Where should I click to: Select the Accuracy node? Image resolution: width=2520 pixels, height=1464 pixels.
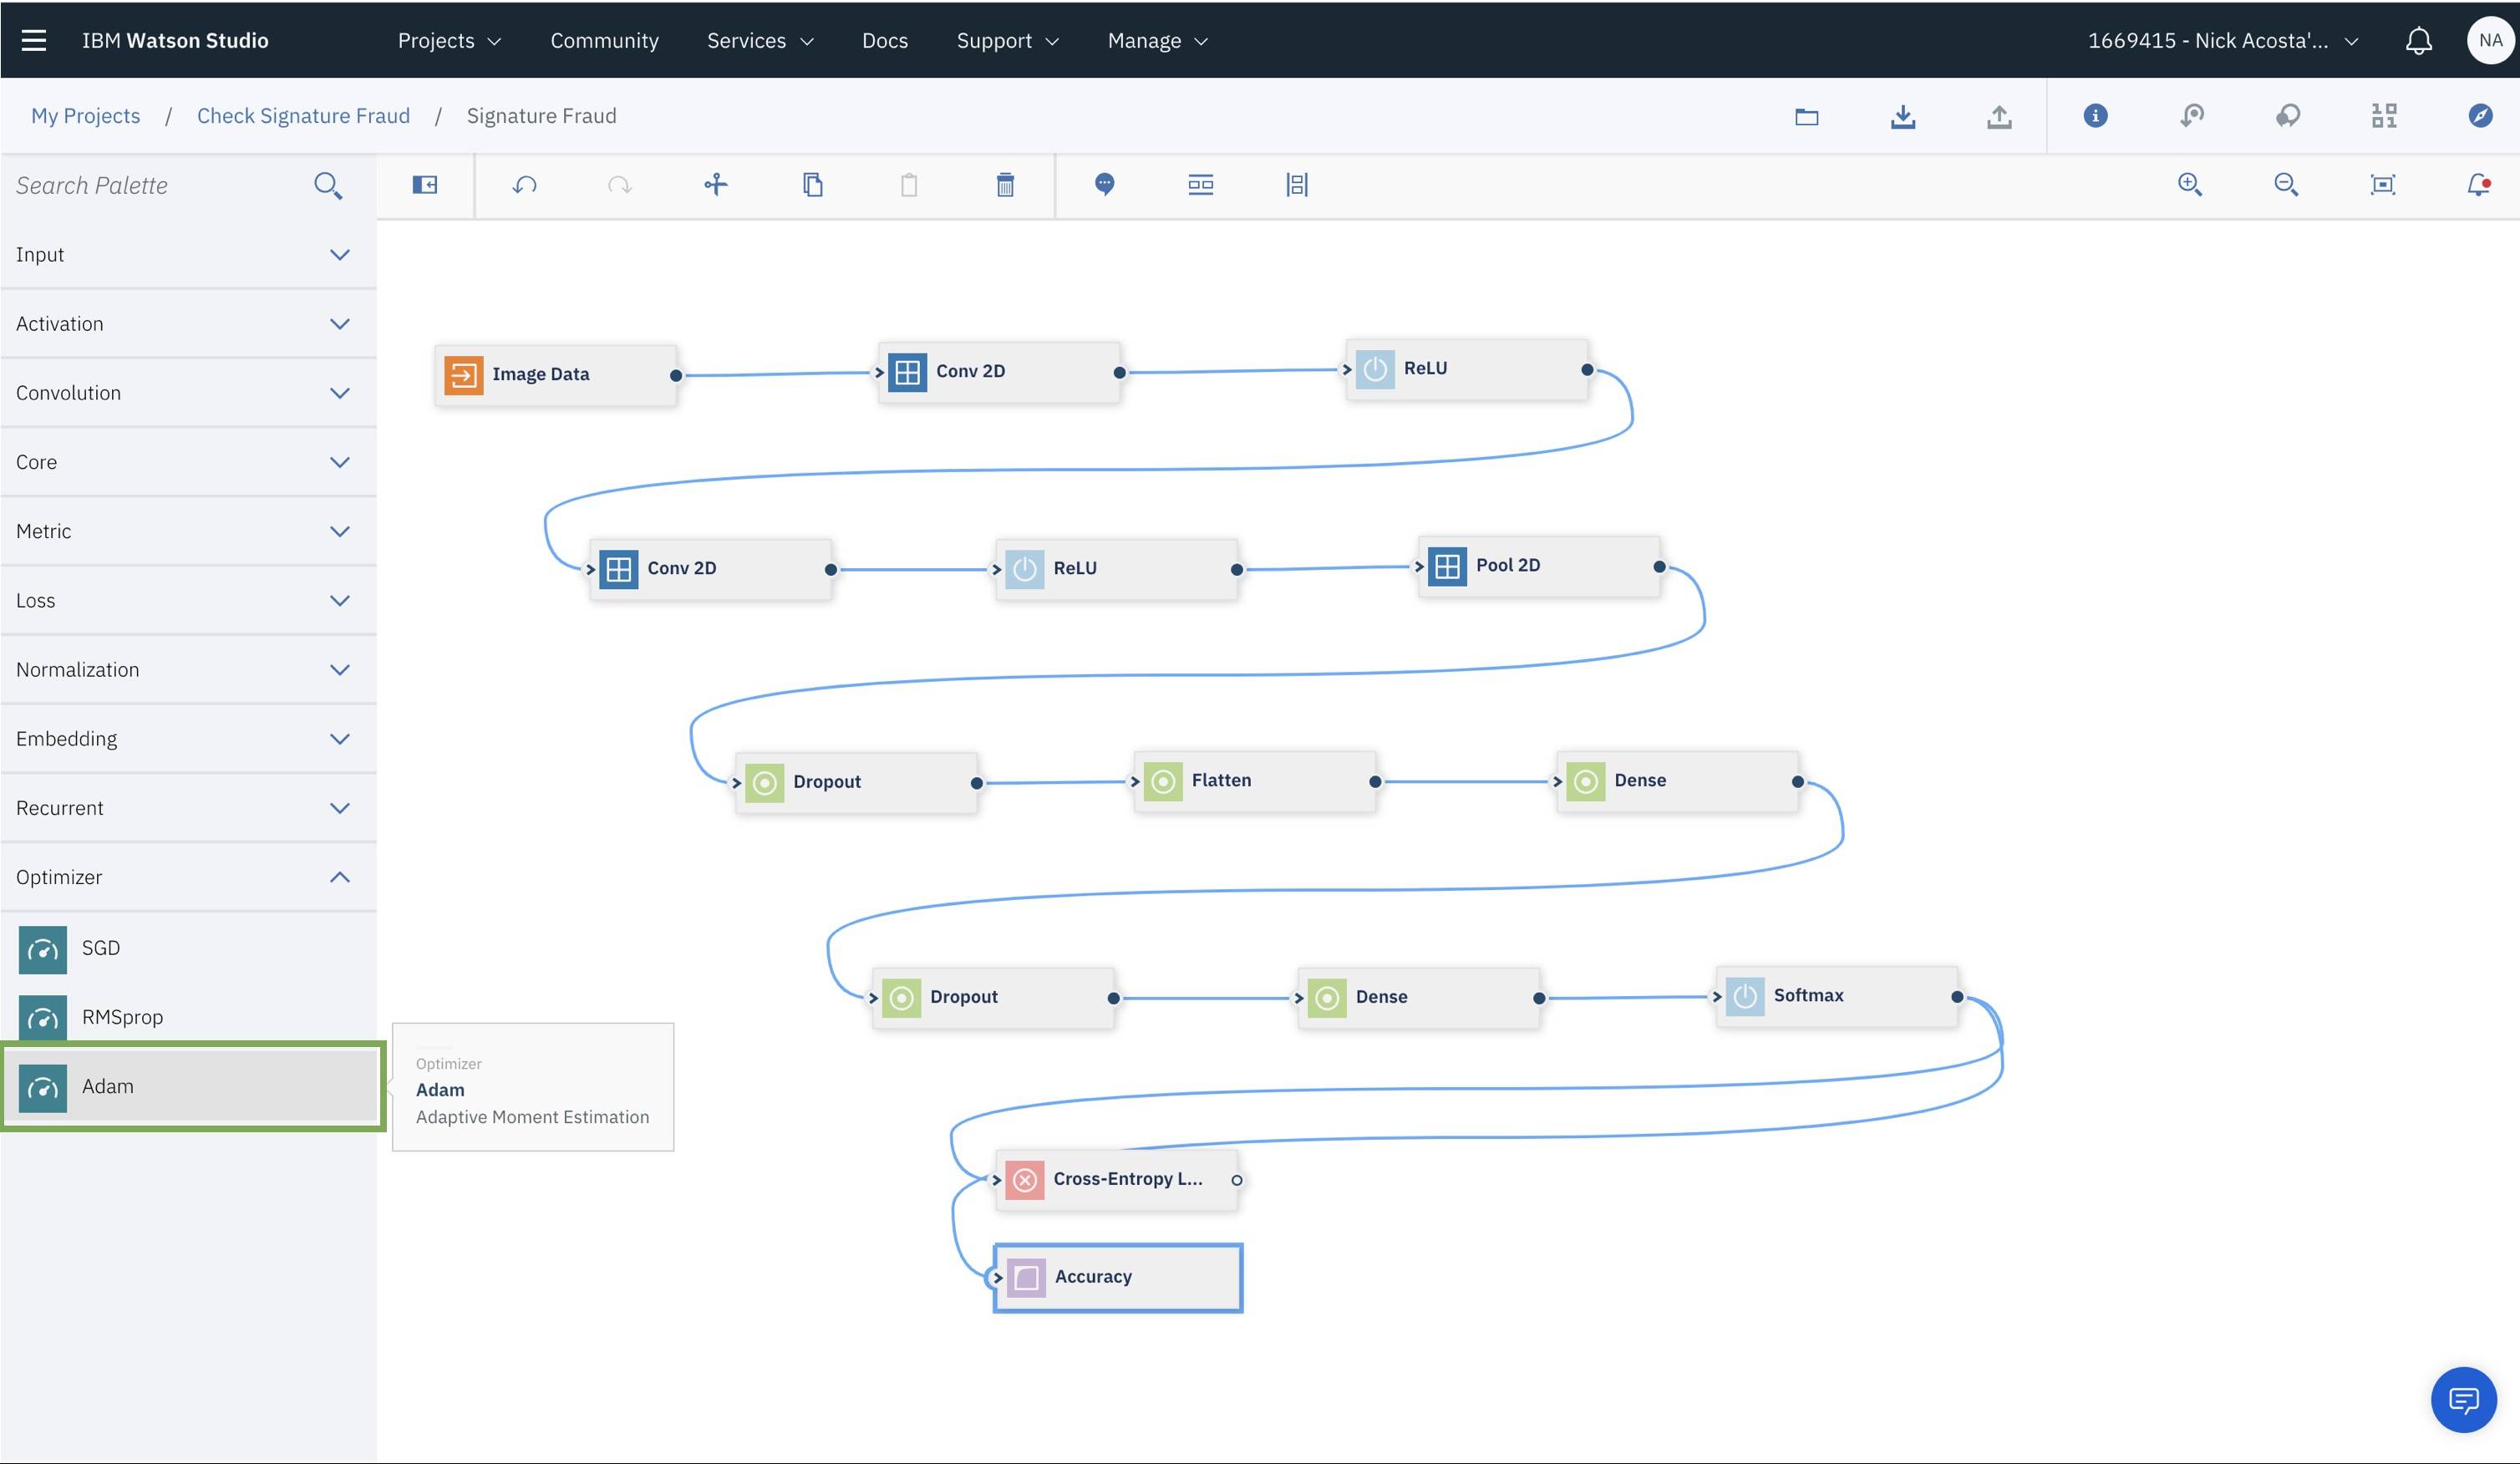click(1118, 1277)
